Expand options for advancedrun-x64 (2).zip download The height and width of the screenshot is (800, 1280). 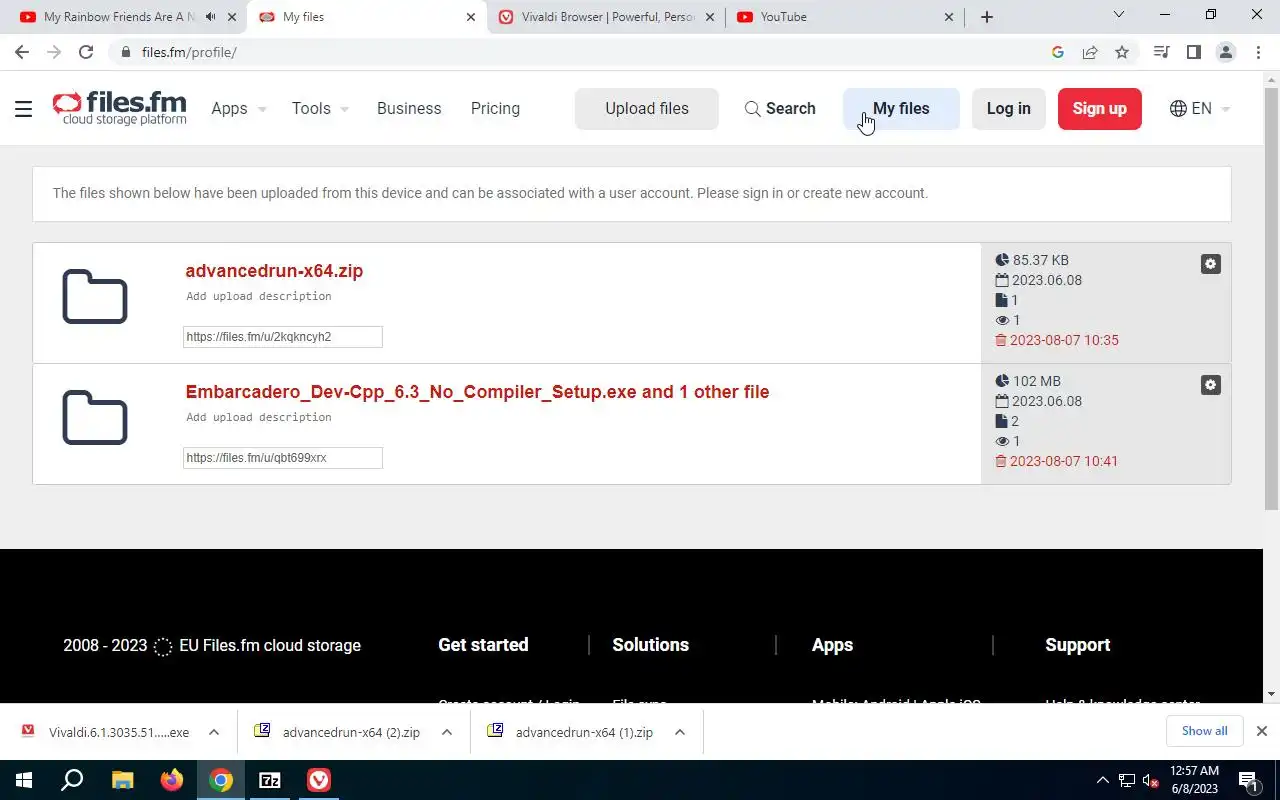447,732
